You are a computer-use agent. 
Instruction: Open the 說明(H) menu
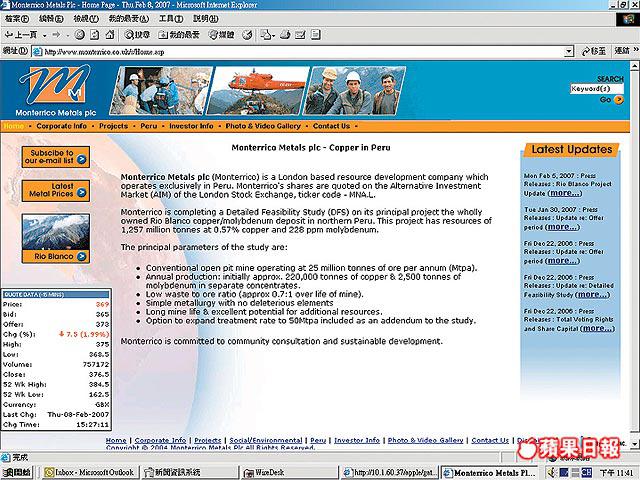205,19
